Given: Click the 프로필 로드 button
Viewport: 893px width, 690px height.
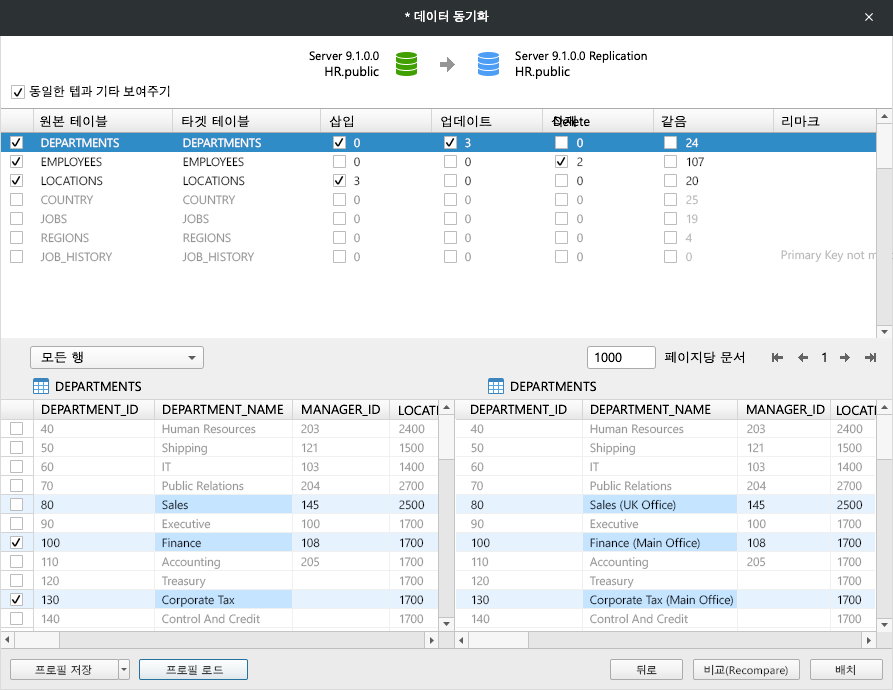Looking at the screenshot, I should pyautogui.click(x=193, y=670).
